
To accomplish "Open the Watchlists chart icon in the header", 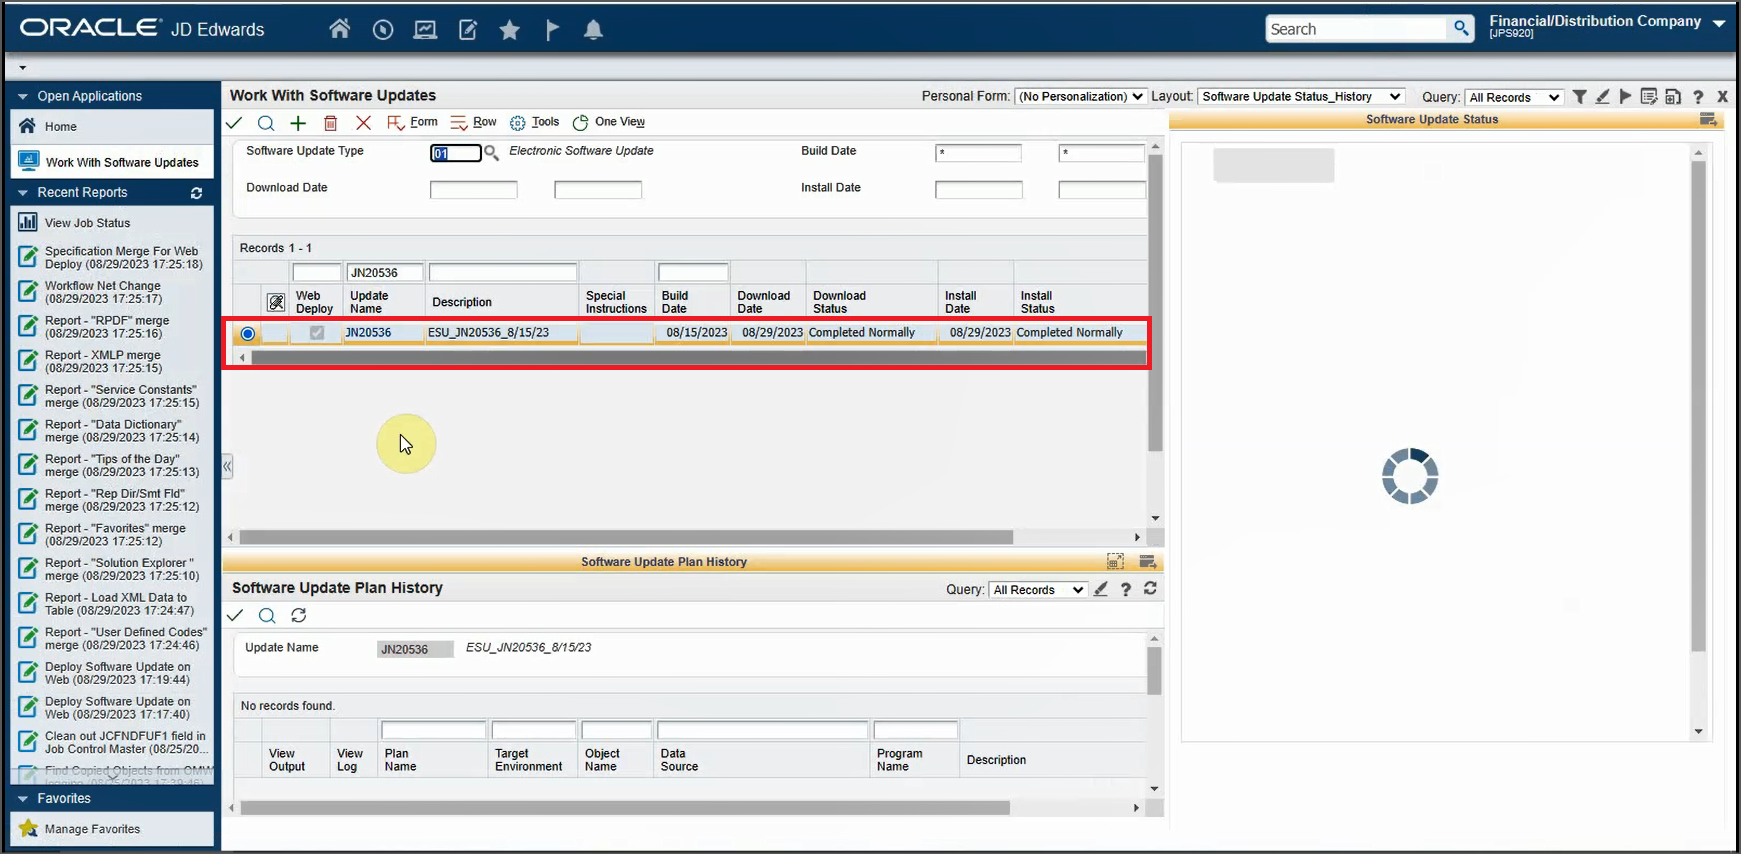I will point(425,30).
